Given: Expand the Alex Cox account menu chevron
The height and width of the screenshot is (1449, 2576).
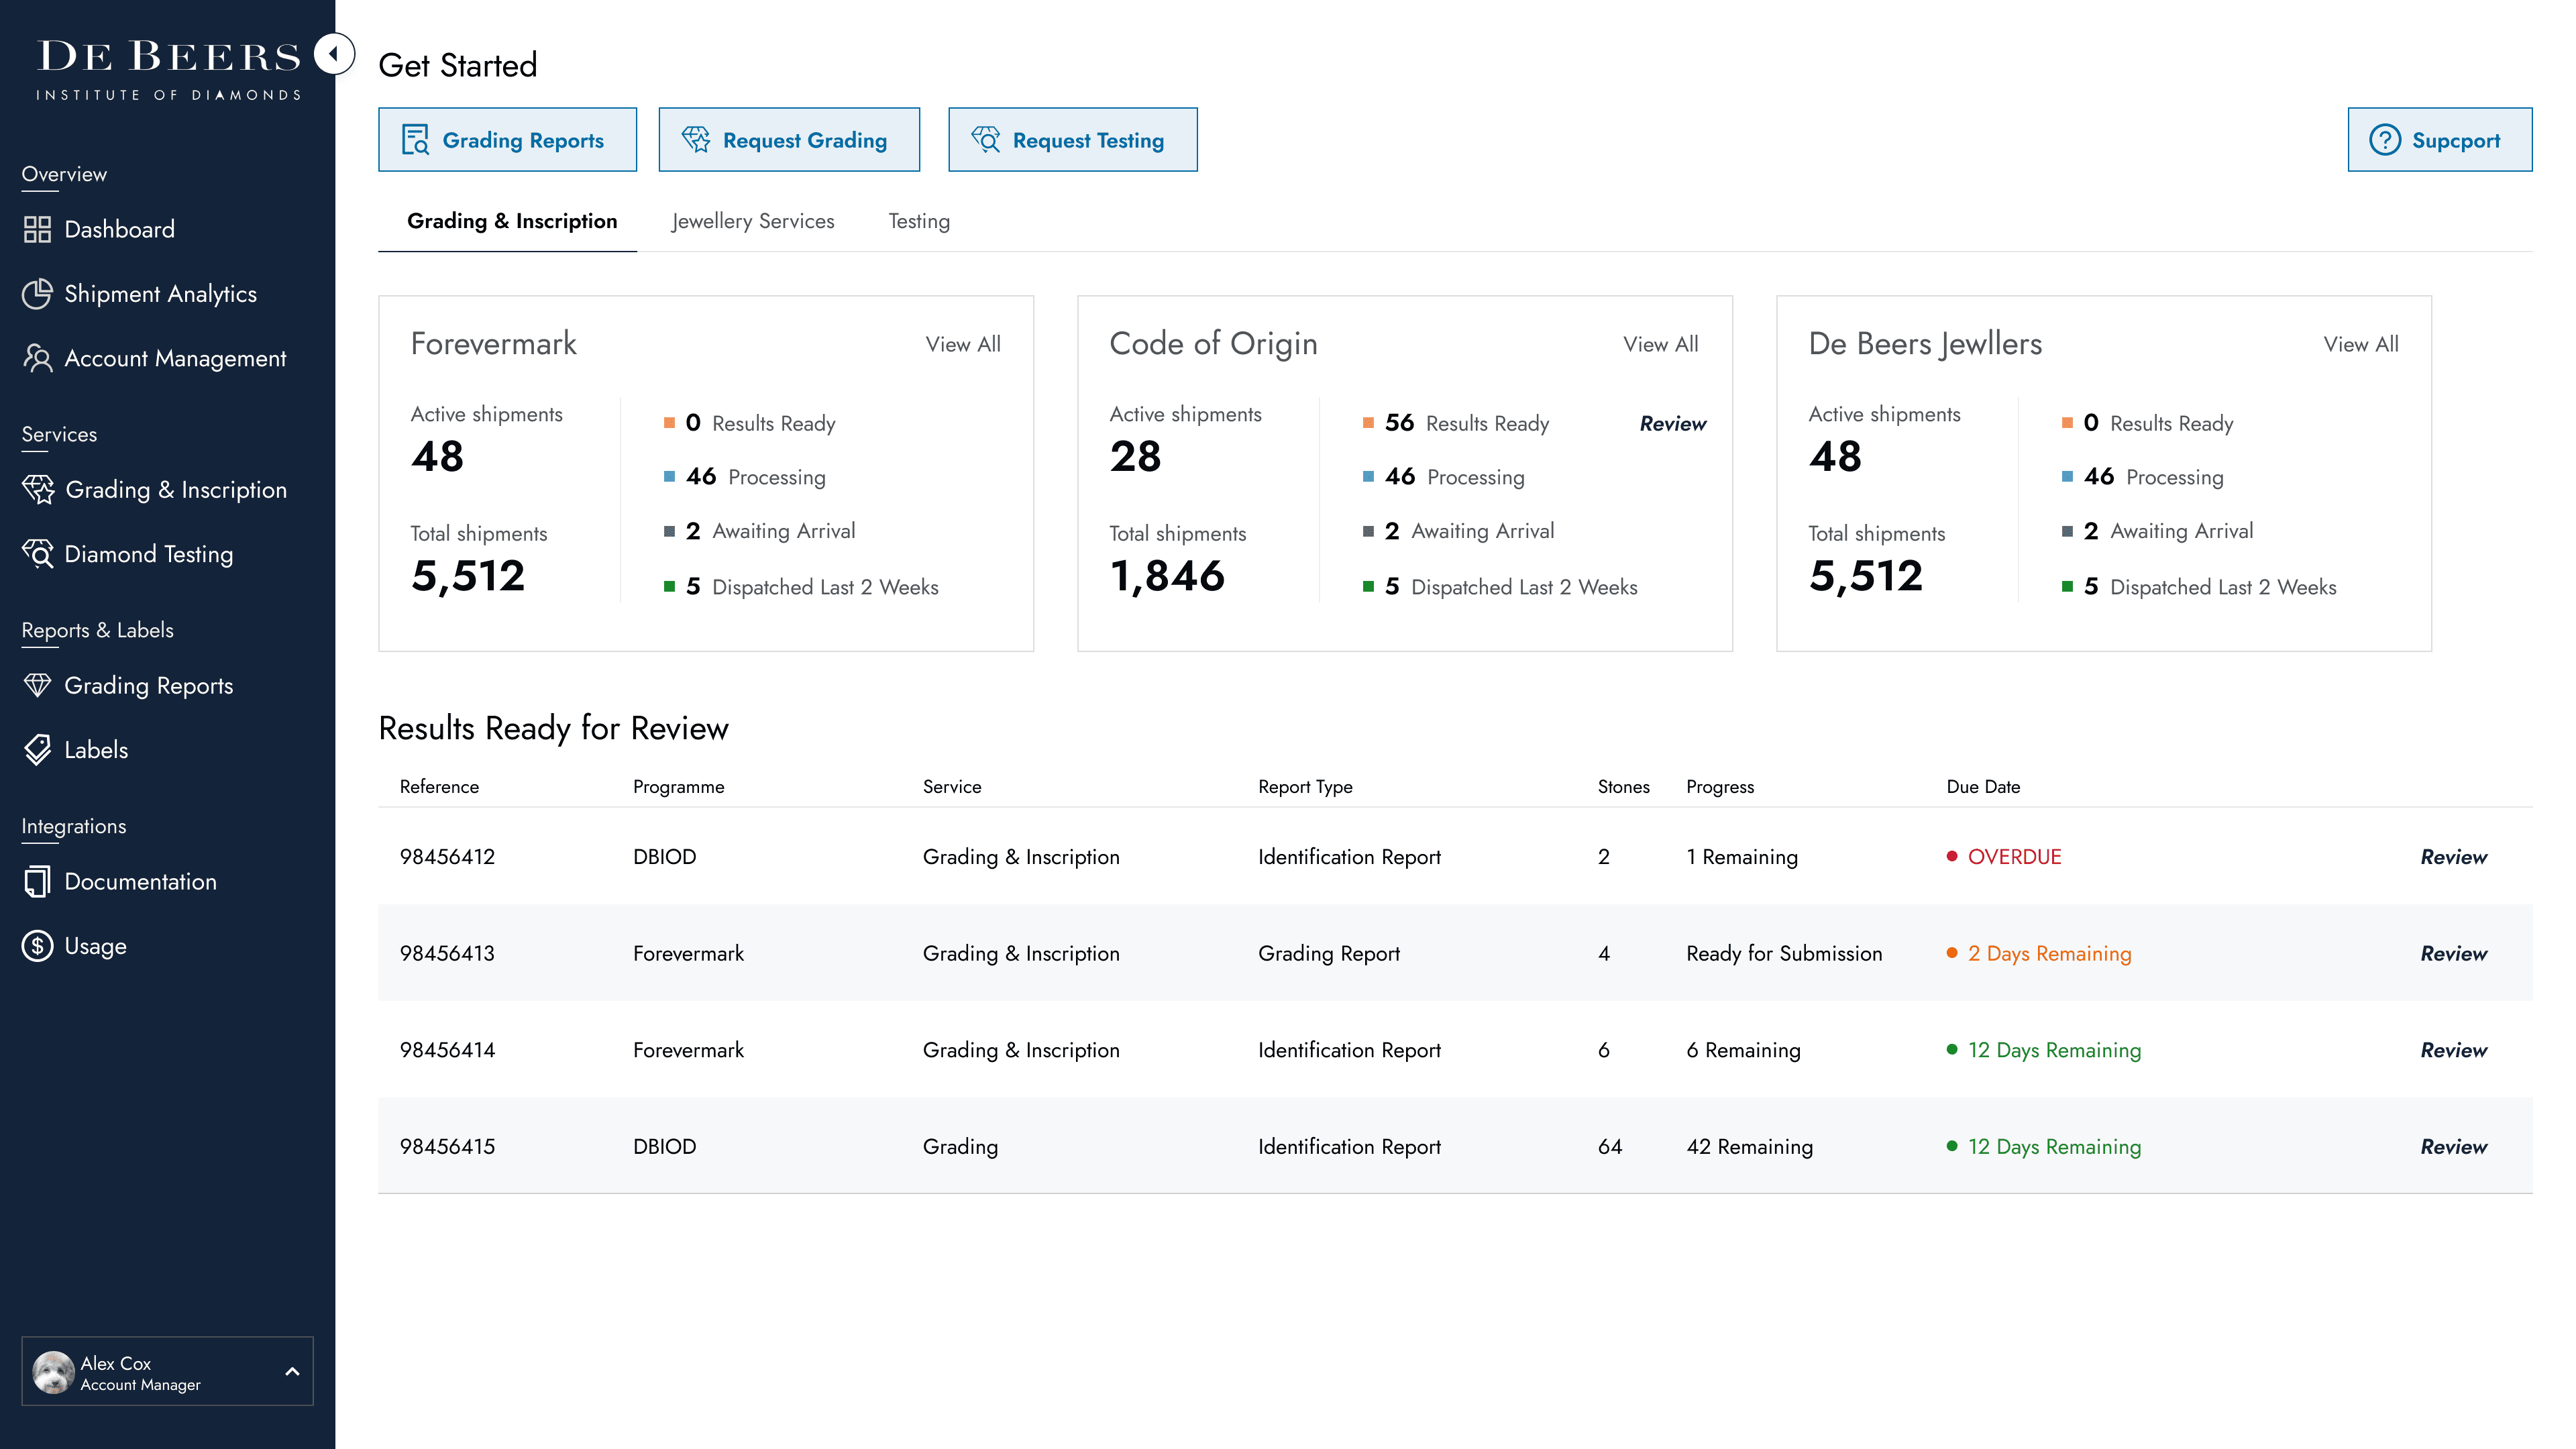Looking at the screenshot, I should 292,1372.
